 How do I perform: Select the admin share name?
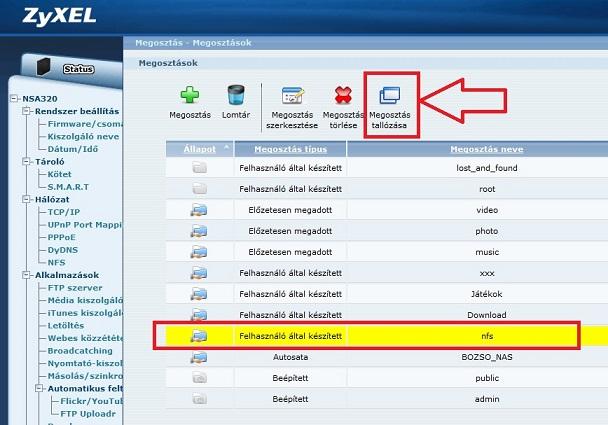[487, 399]
